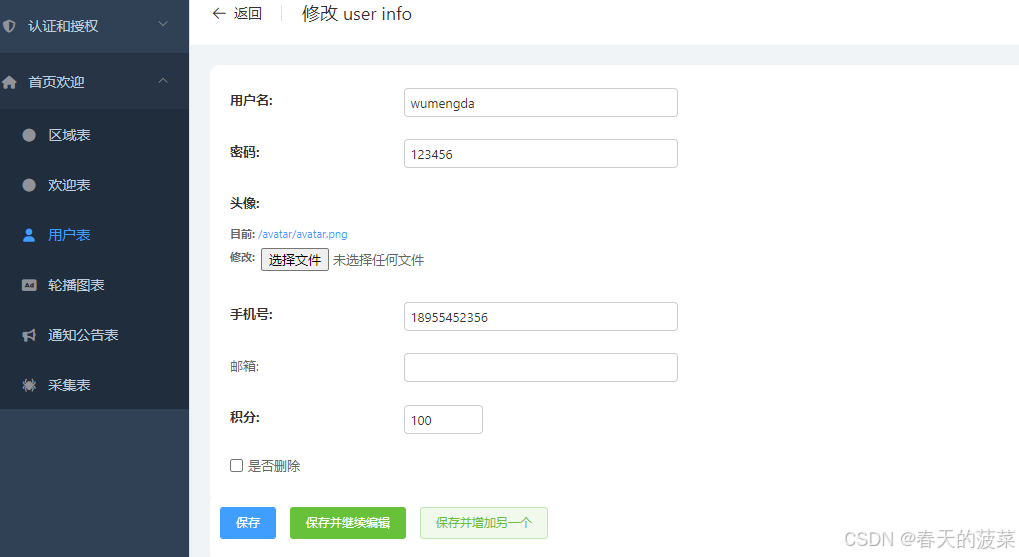Image resolution: width=1019 pixels, height=557 pixels.
Task: Click the 是否删除 checkbox label
Action: [x=274, y=466]
